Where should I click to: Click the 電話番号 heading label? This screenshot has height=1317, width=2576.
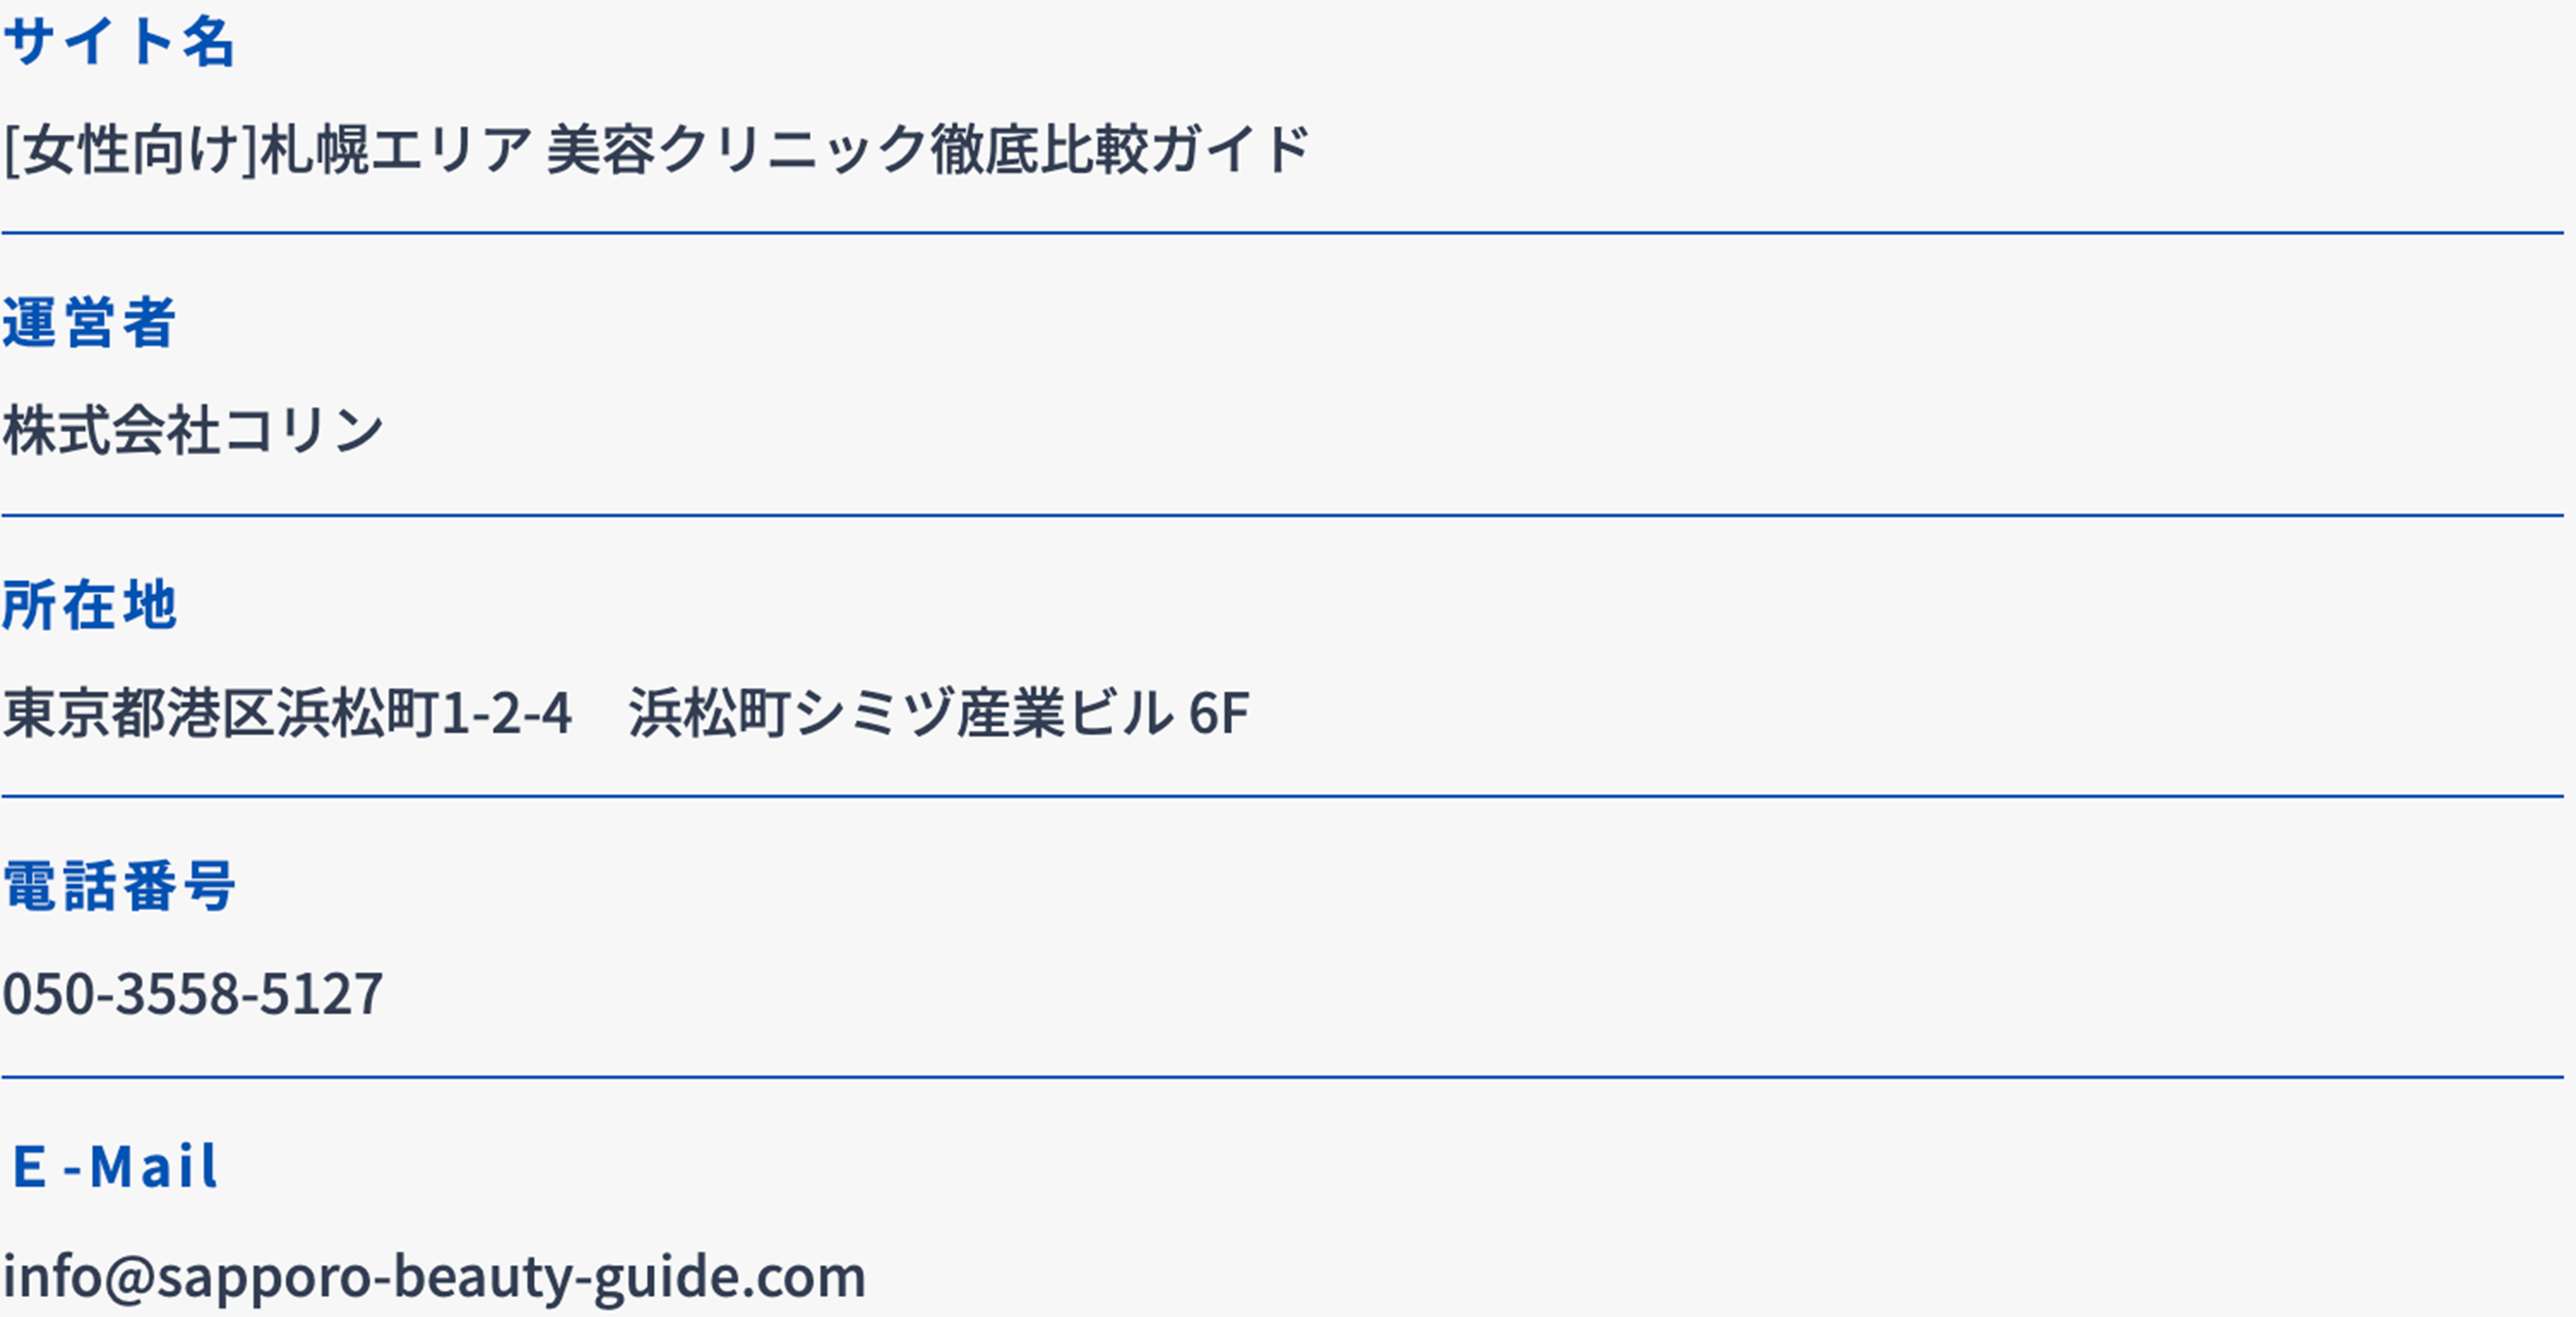118,886
